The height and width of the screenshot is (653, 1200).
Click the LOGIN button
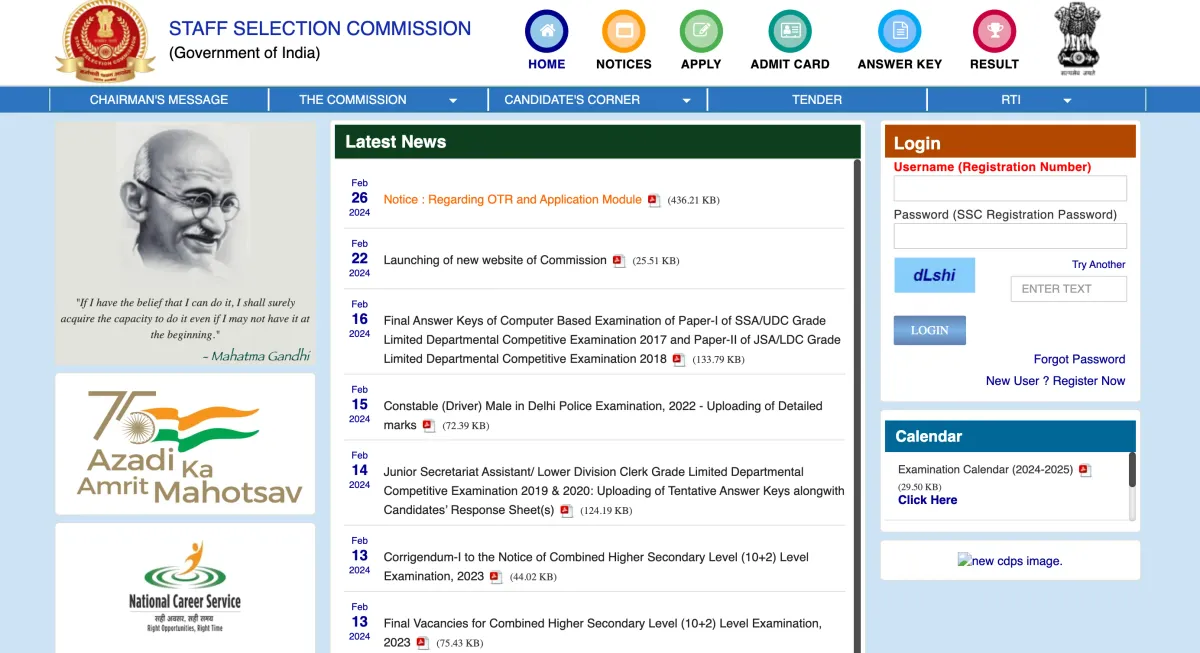[x=930, y=330]
